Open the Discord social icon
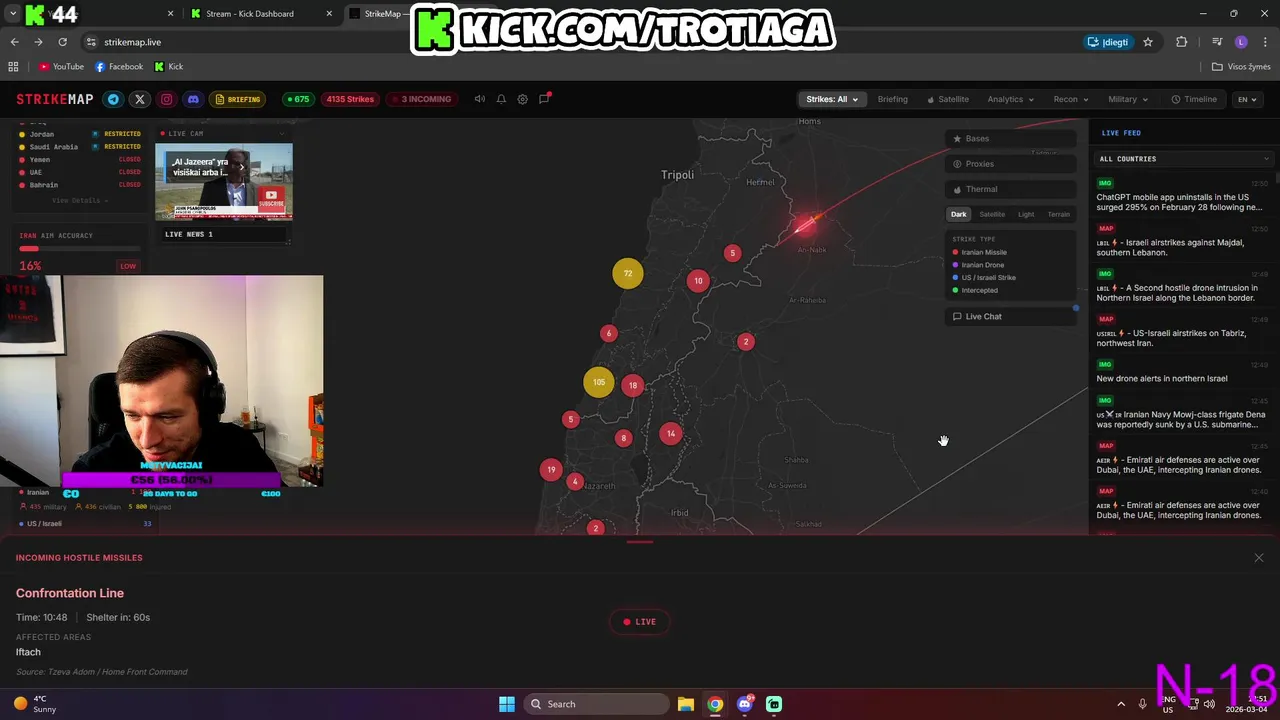The image size is (1280, 720). click(x=193, y=99)
